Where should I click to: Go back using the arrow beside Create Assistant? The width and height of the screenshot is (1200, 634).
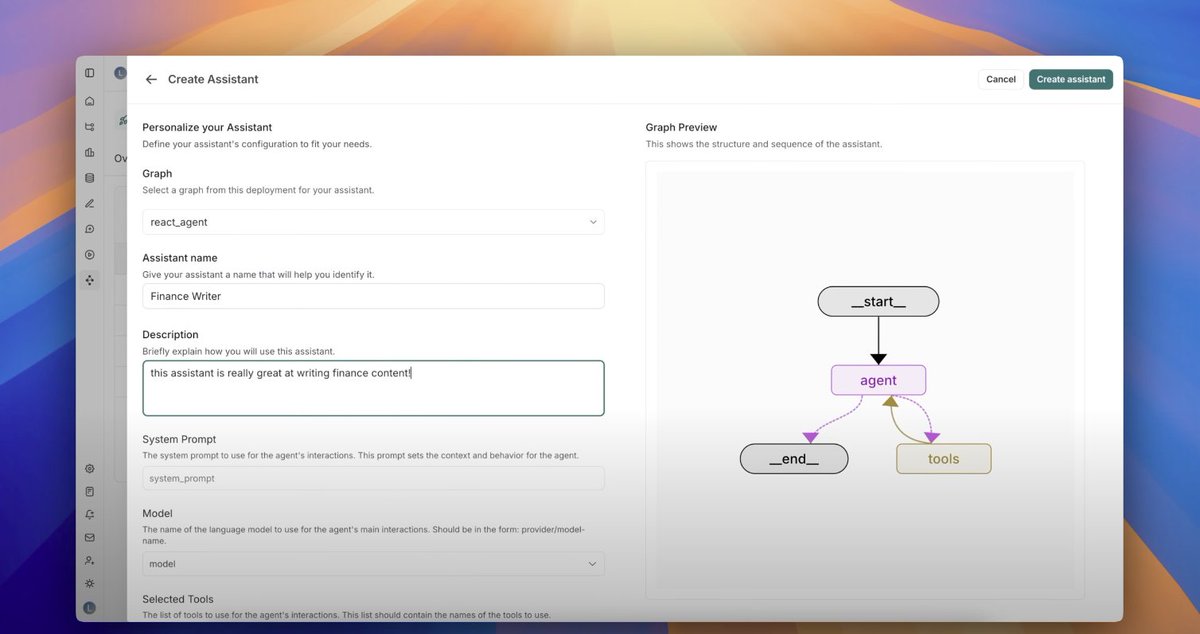tap(151, 79)
